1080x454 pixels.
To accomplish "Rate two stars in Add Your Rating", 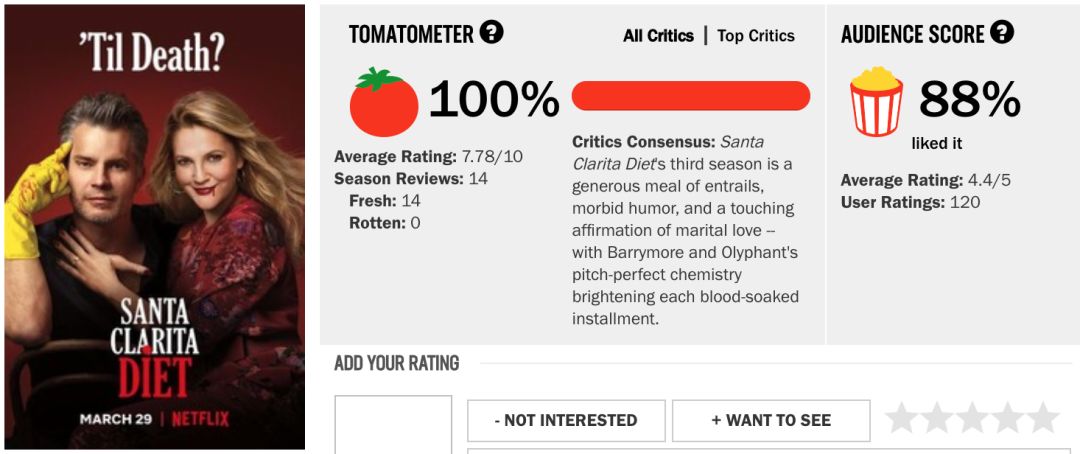I will (937, 418).
